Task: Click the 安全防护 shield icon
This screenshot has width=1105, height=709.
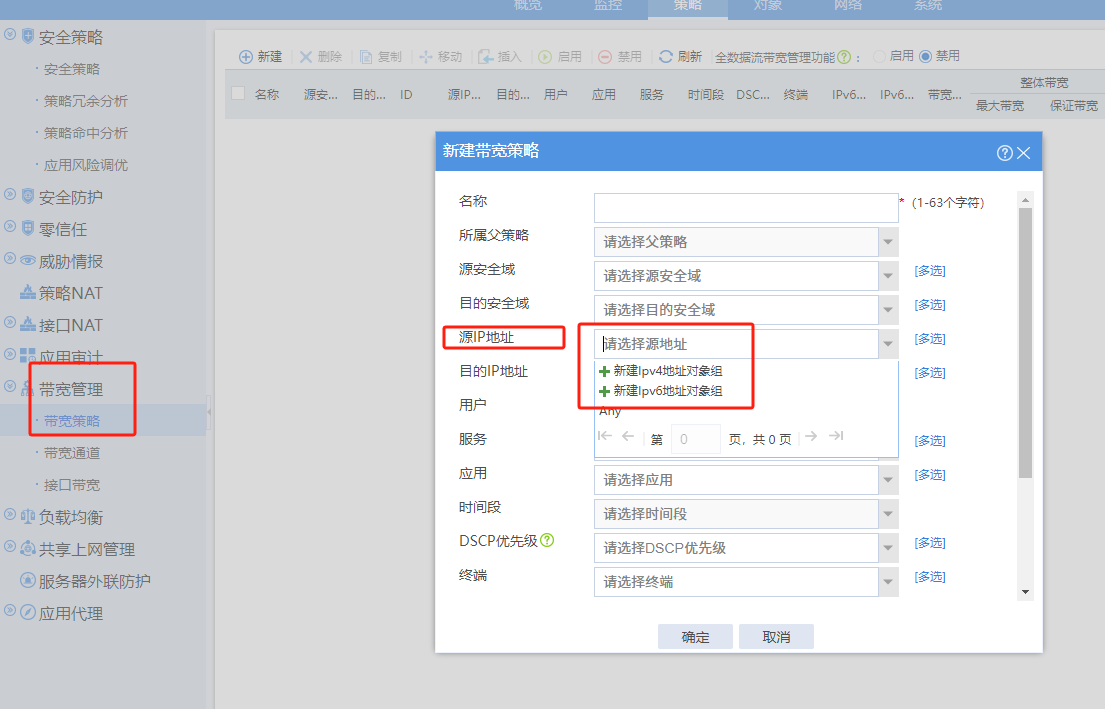Action: pyautogui.click(x=27, y=196)
